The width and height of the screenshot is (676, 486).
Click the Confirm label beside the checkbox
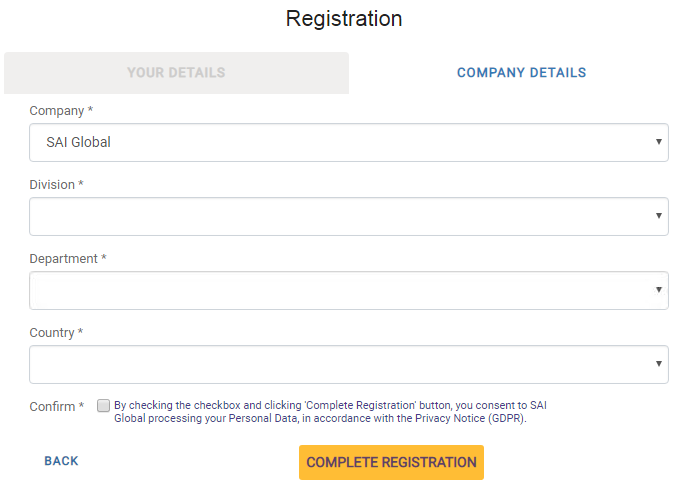point(56,407)
